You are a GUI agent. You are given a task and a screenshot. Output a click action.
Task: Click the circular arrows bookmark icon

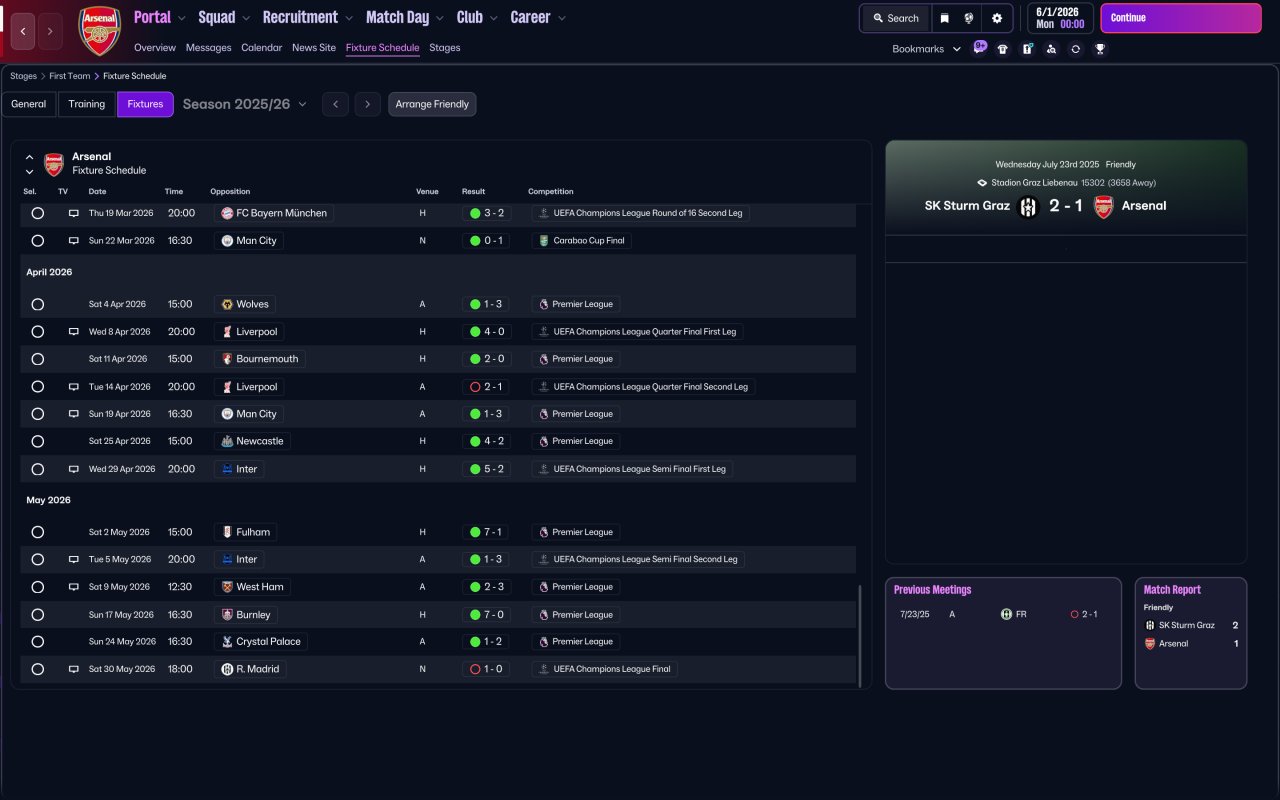(1076, 49)
